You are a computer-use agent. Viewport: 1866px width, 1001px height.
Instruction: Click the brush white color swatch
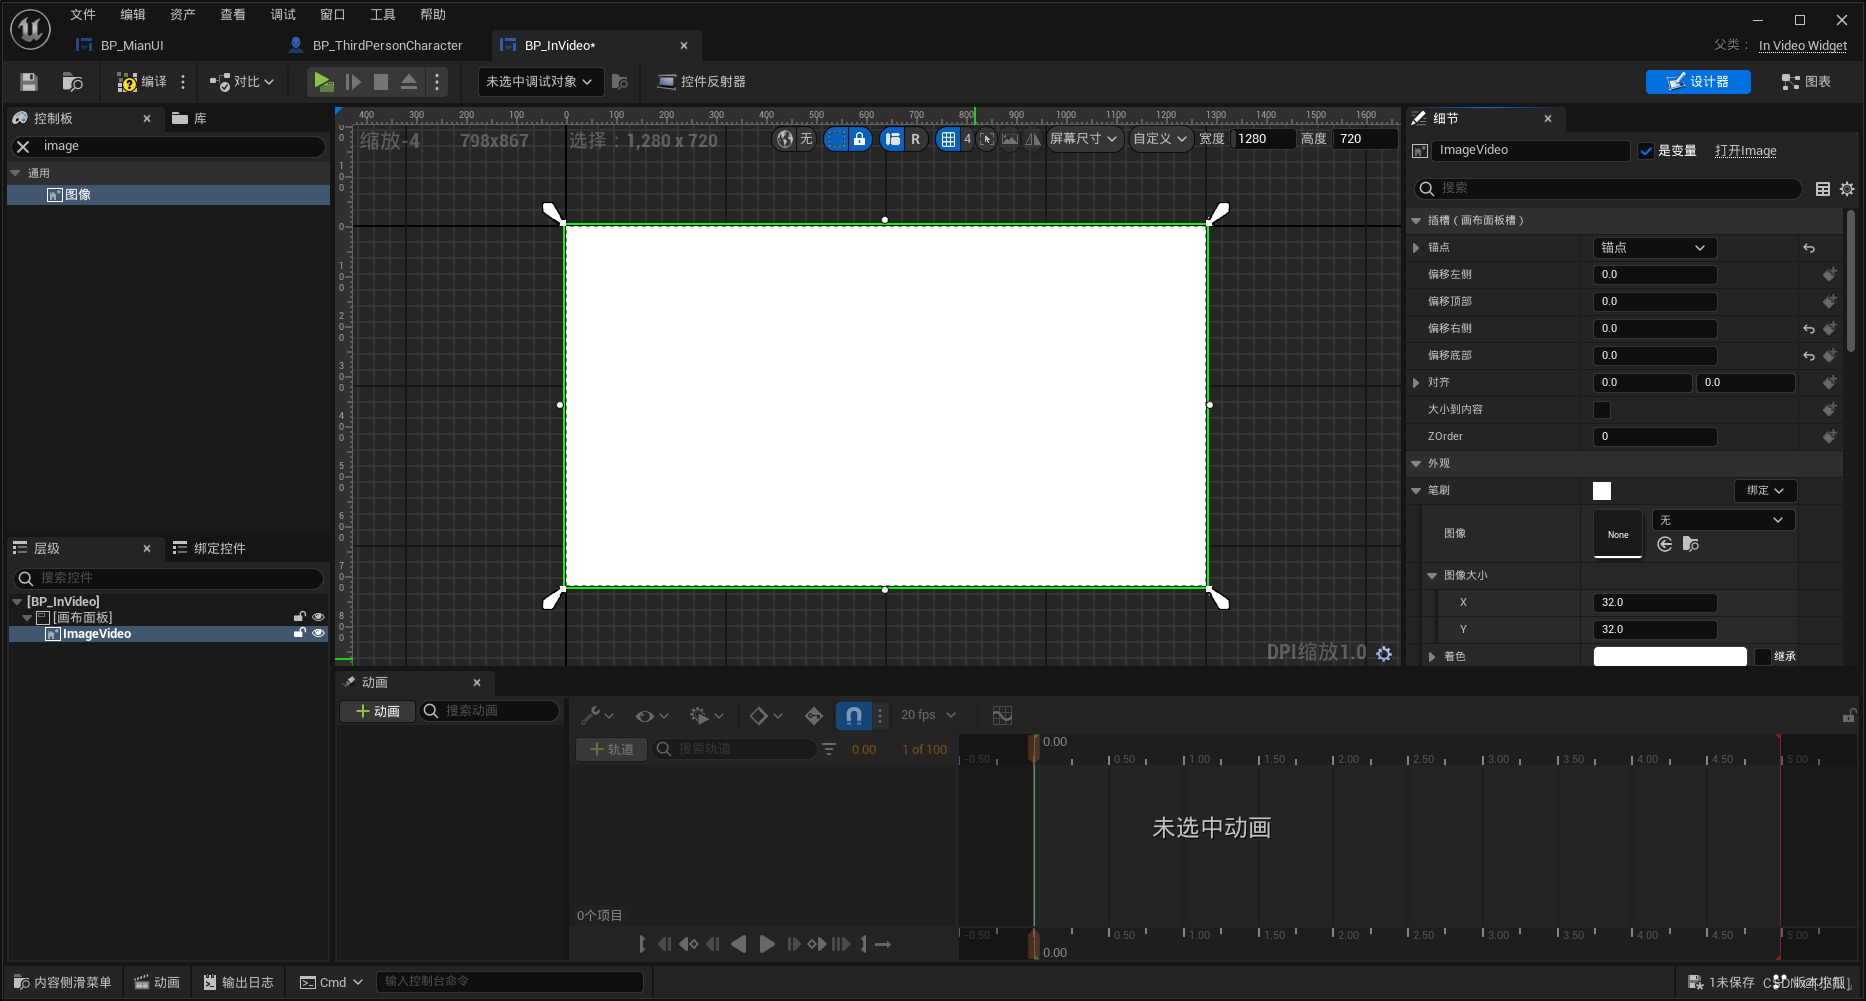point(1602,491)
